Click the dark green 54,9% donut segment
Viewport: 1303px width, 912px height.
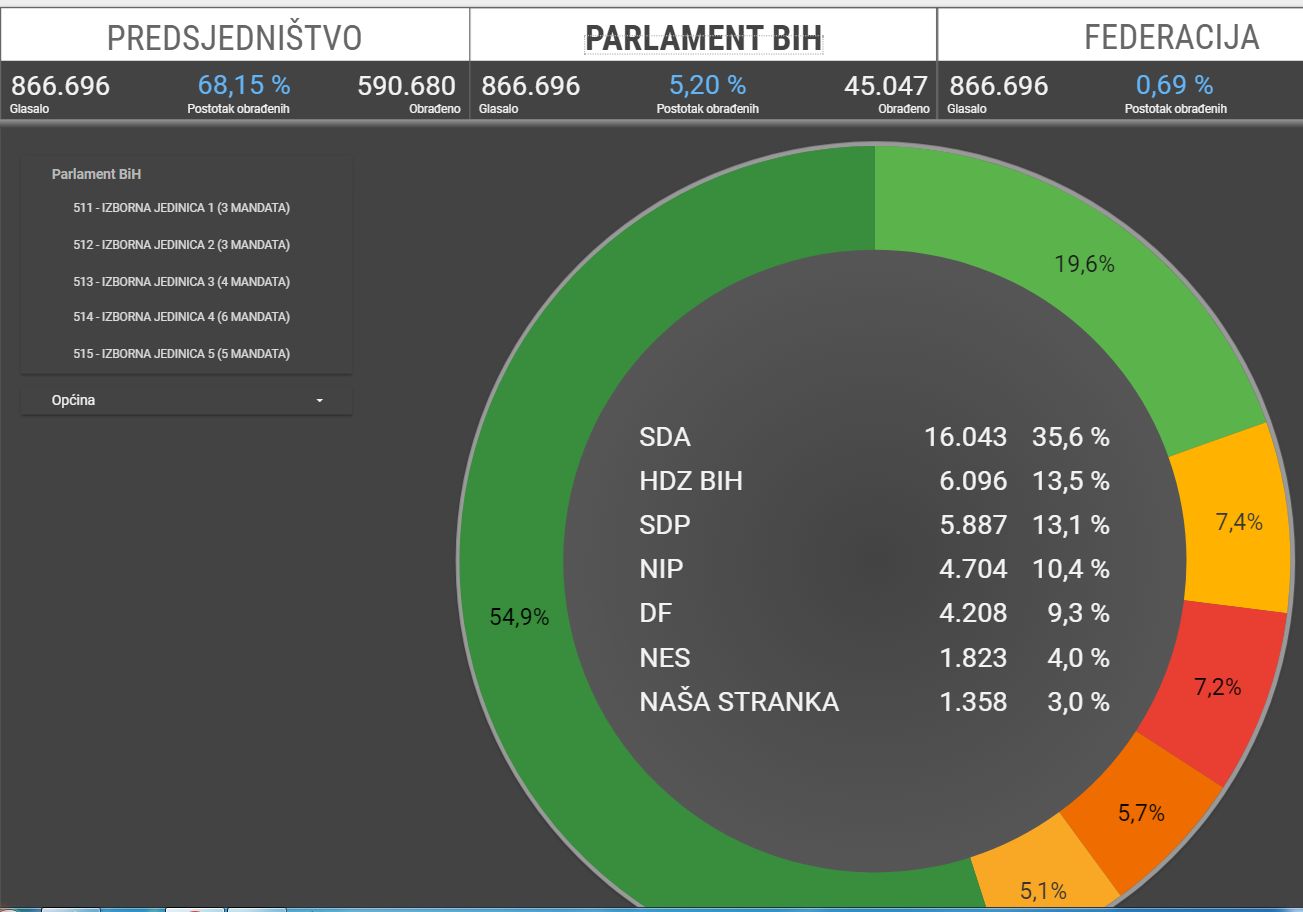click(x=519, y=617)
